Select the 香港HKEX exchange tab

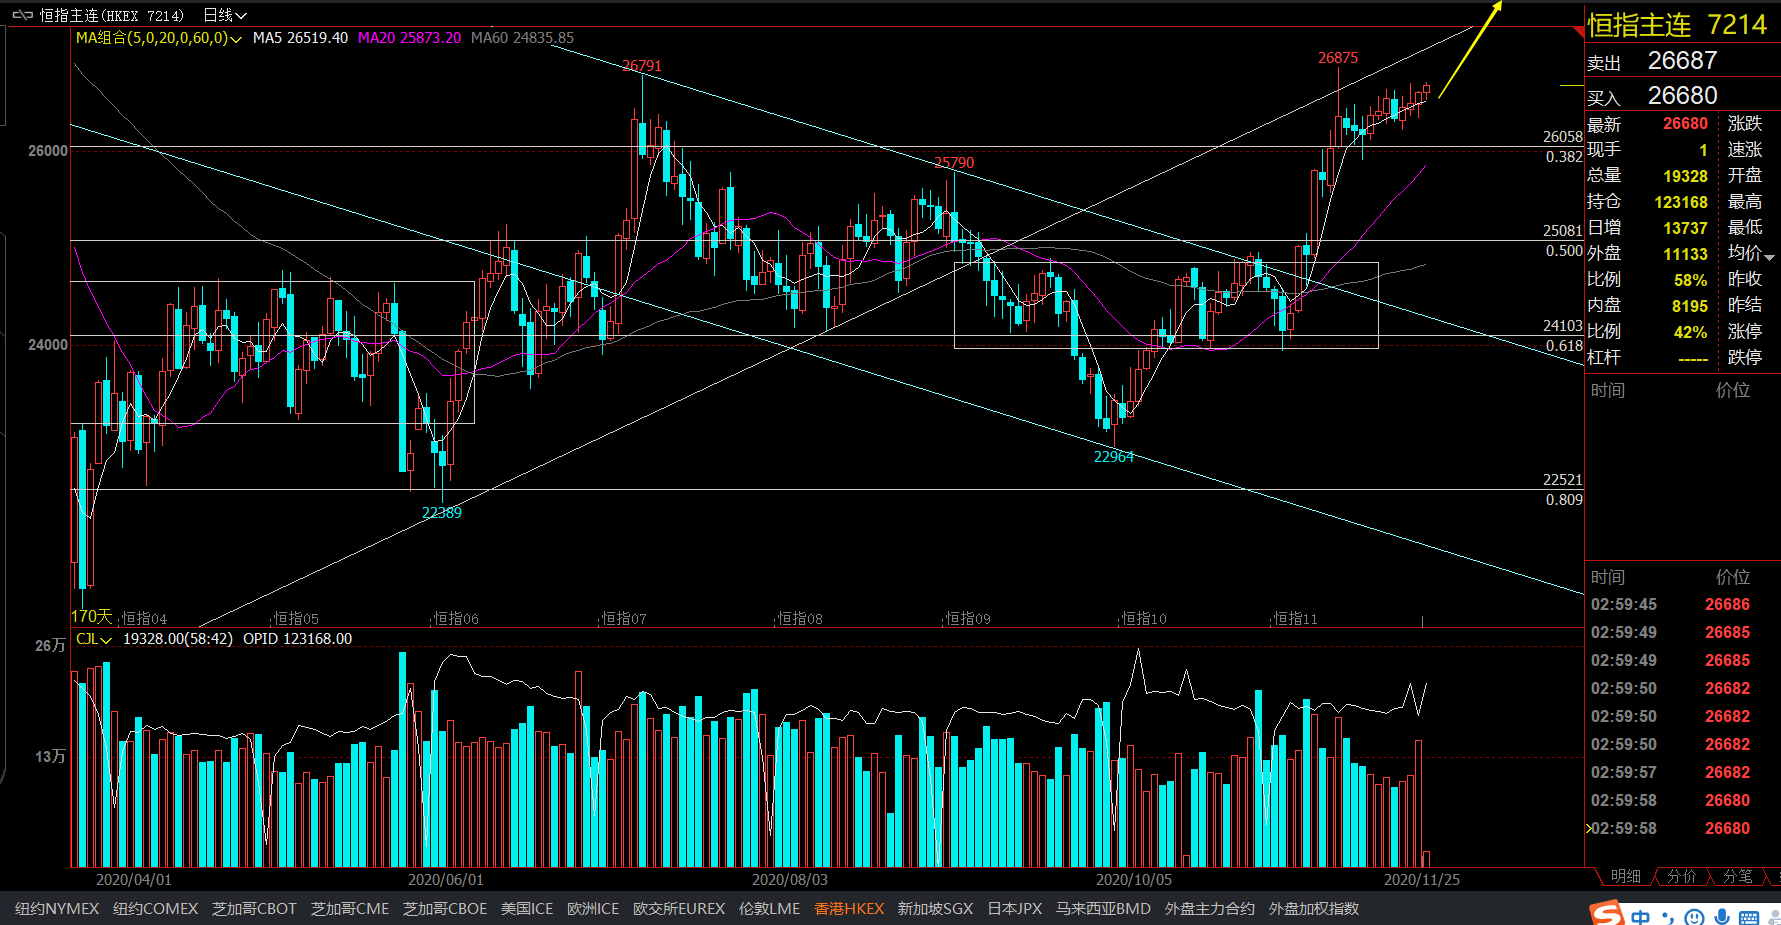click(849, 909)
